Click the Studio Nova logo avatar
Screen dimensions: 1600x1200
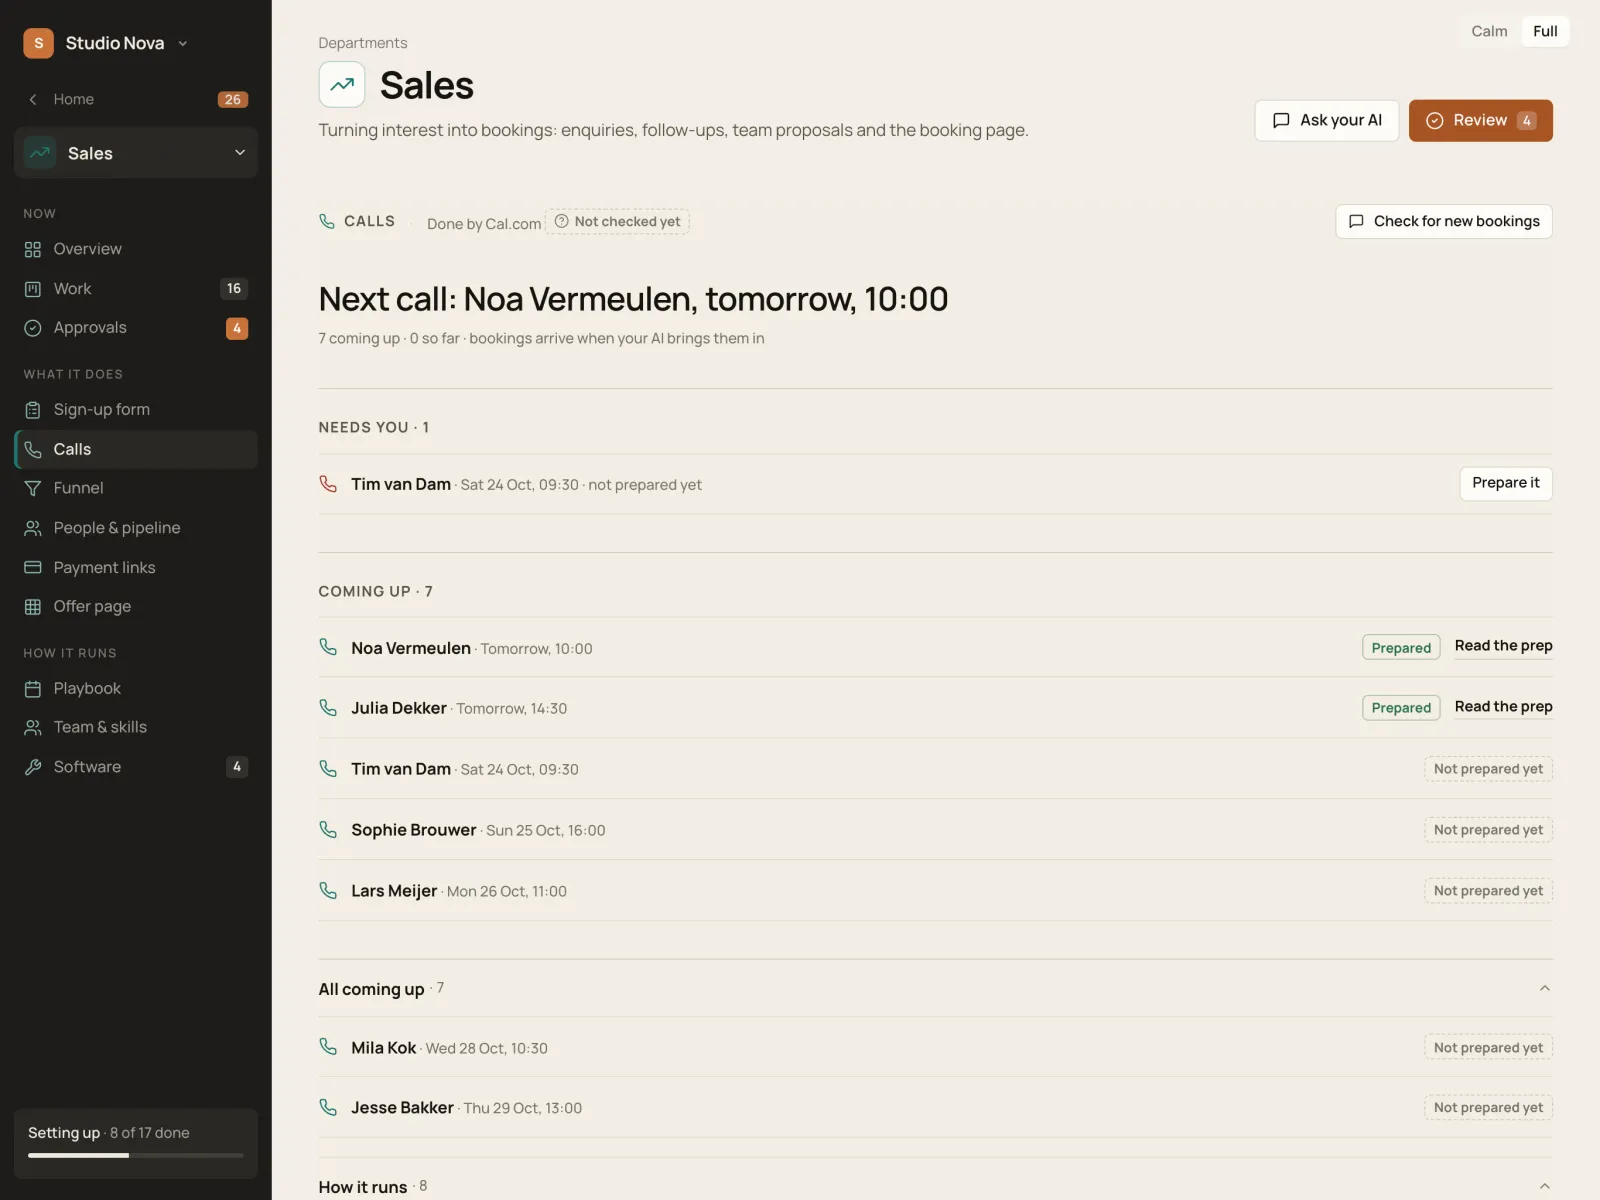(x=38, y=43)
